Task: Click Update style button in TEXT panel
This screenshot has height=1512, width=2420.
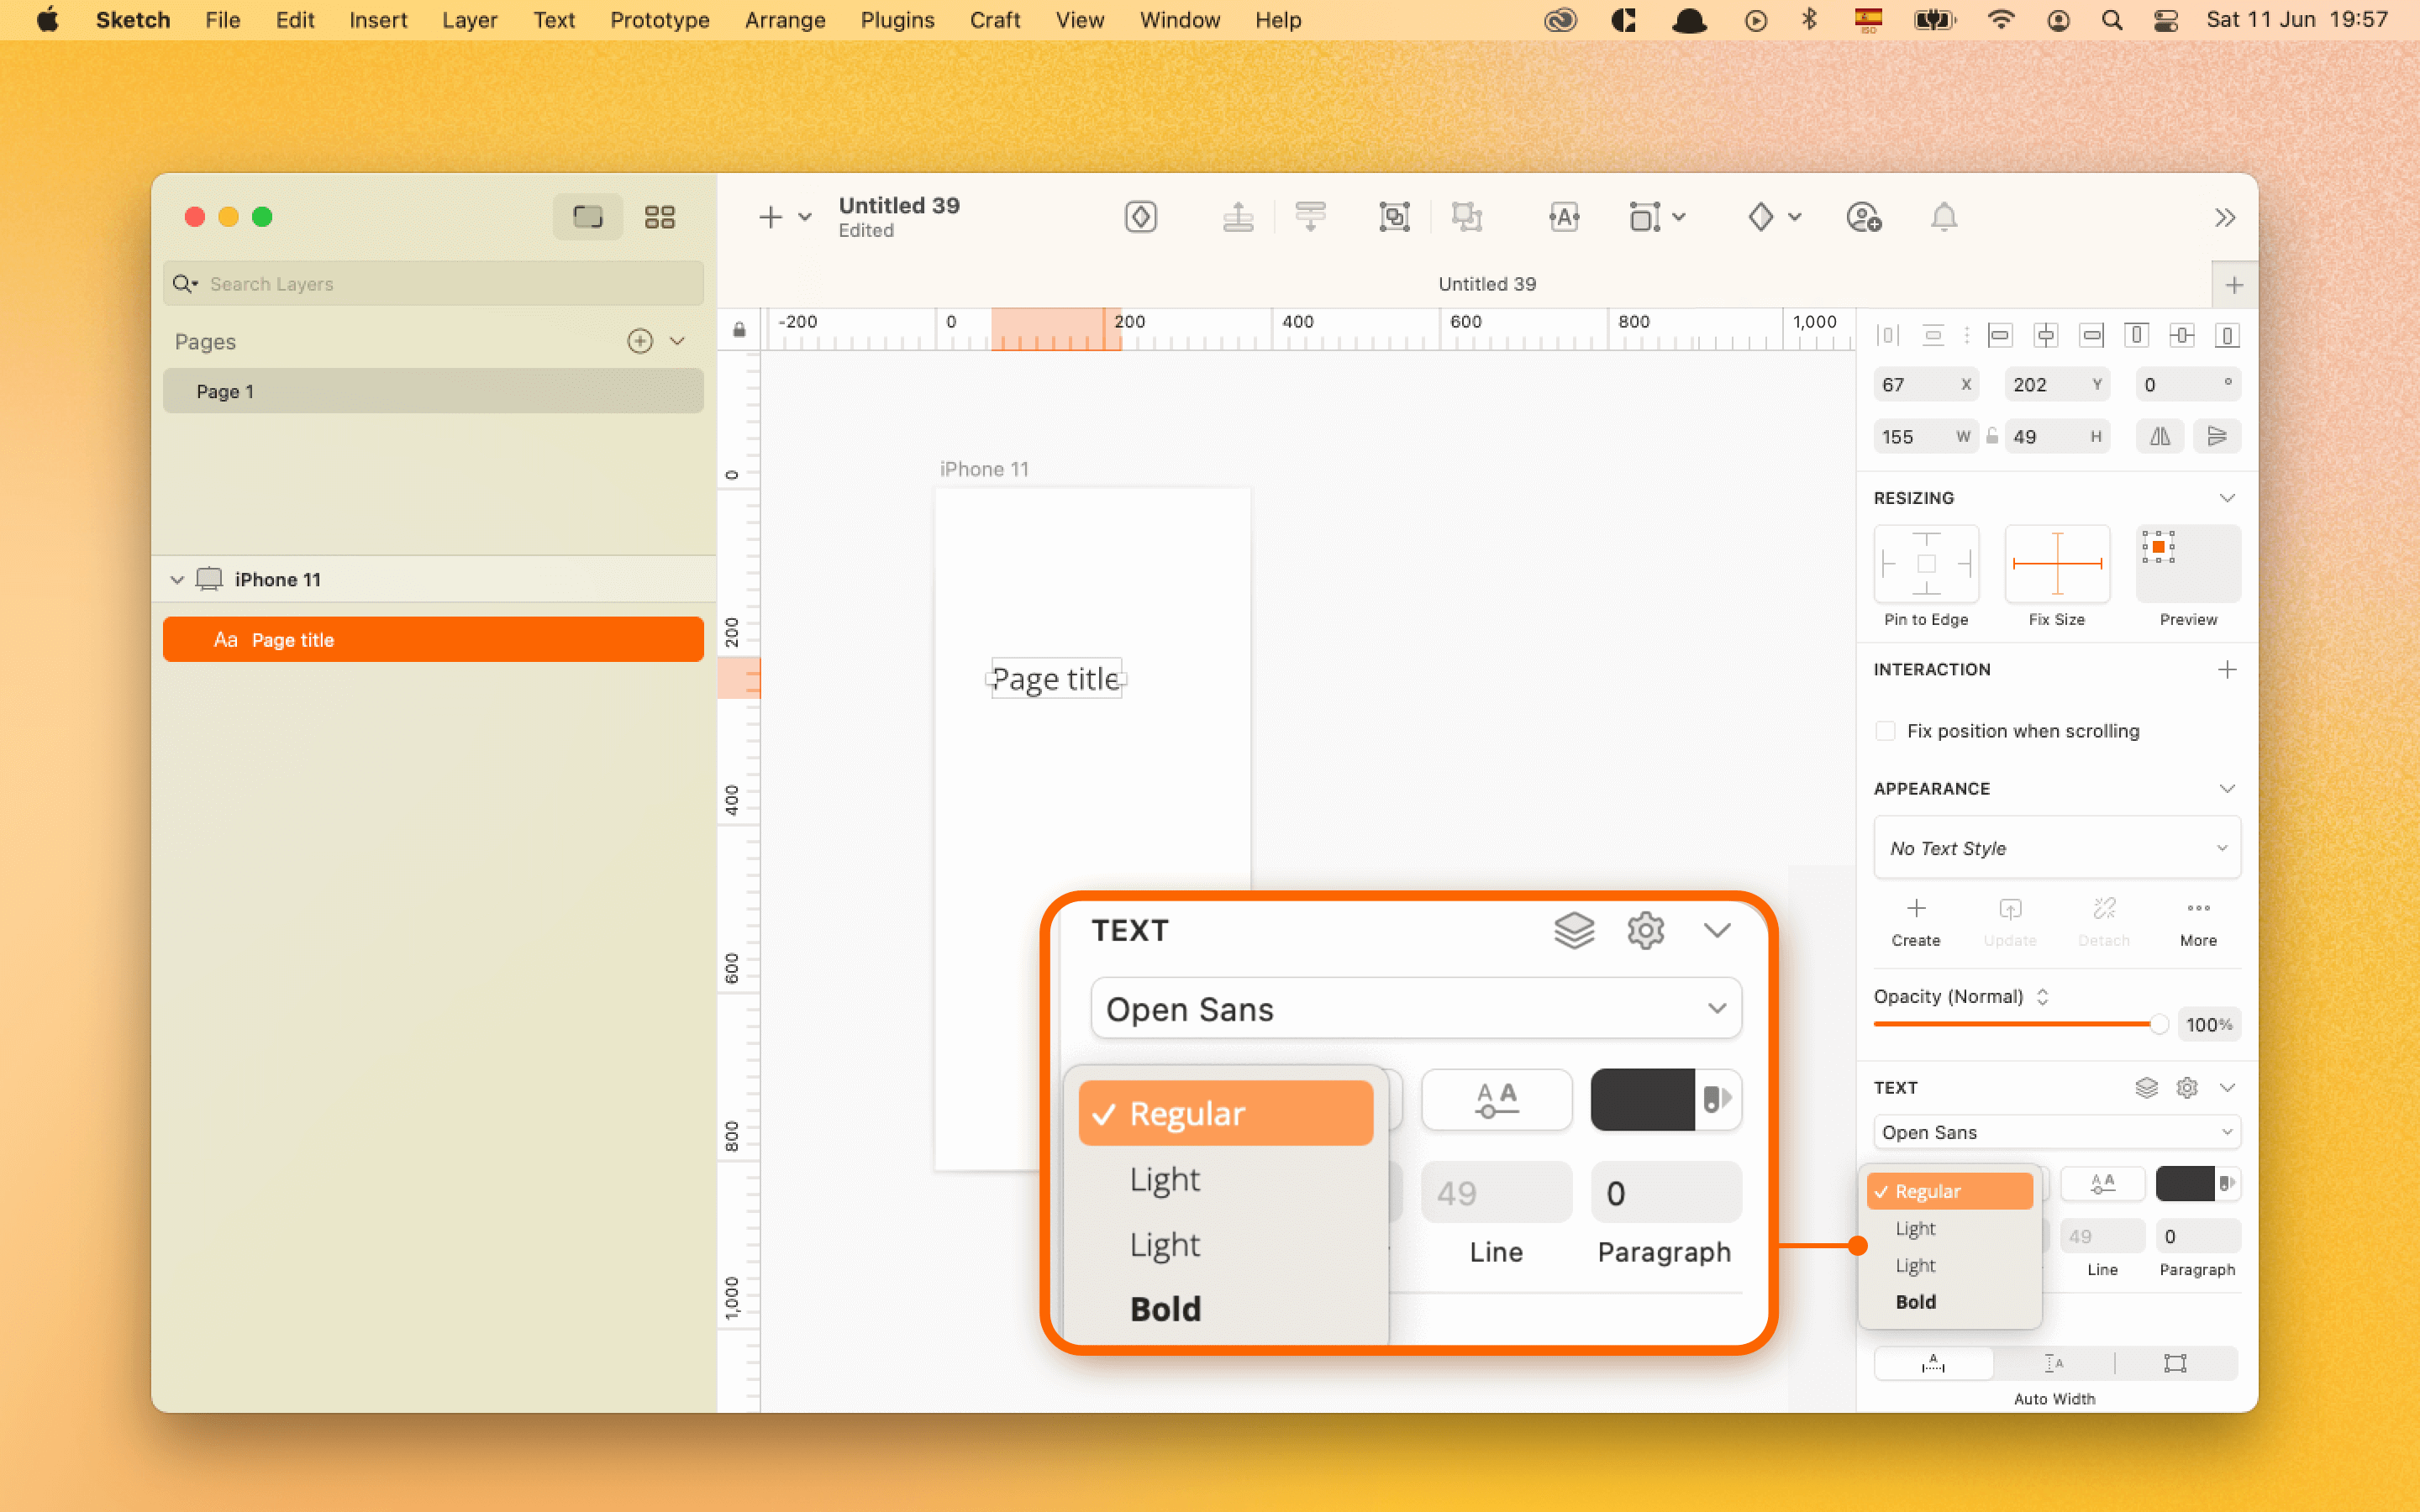Action: point(2009,920)
